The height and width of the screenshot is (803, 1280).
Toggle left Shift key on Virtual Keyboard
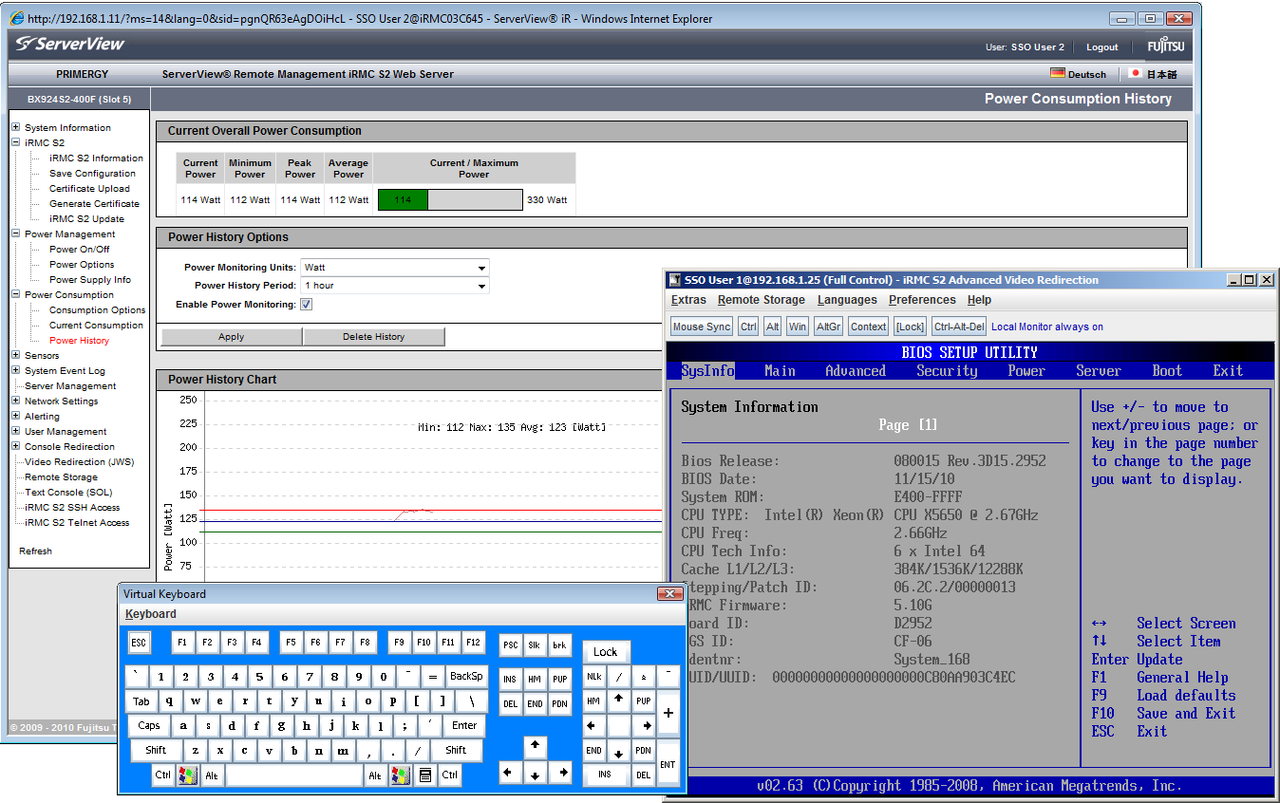pyautogui.click(x=156, y=750)
